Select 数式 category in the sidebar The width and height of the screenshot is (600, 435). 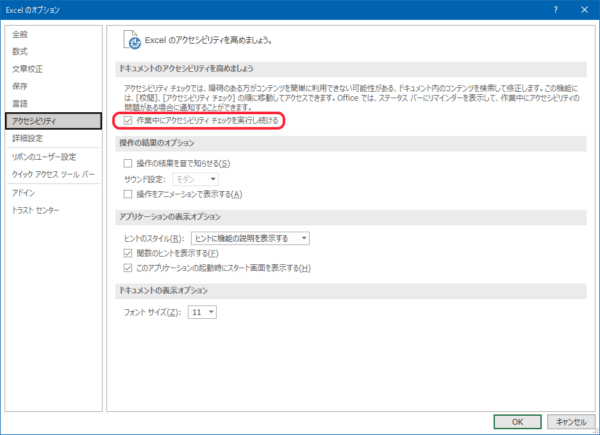20,51
